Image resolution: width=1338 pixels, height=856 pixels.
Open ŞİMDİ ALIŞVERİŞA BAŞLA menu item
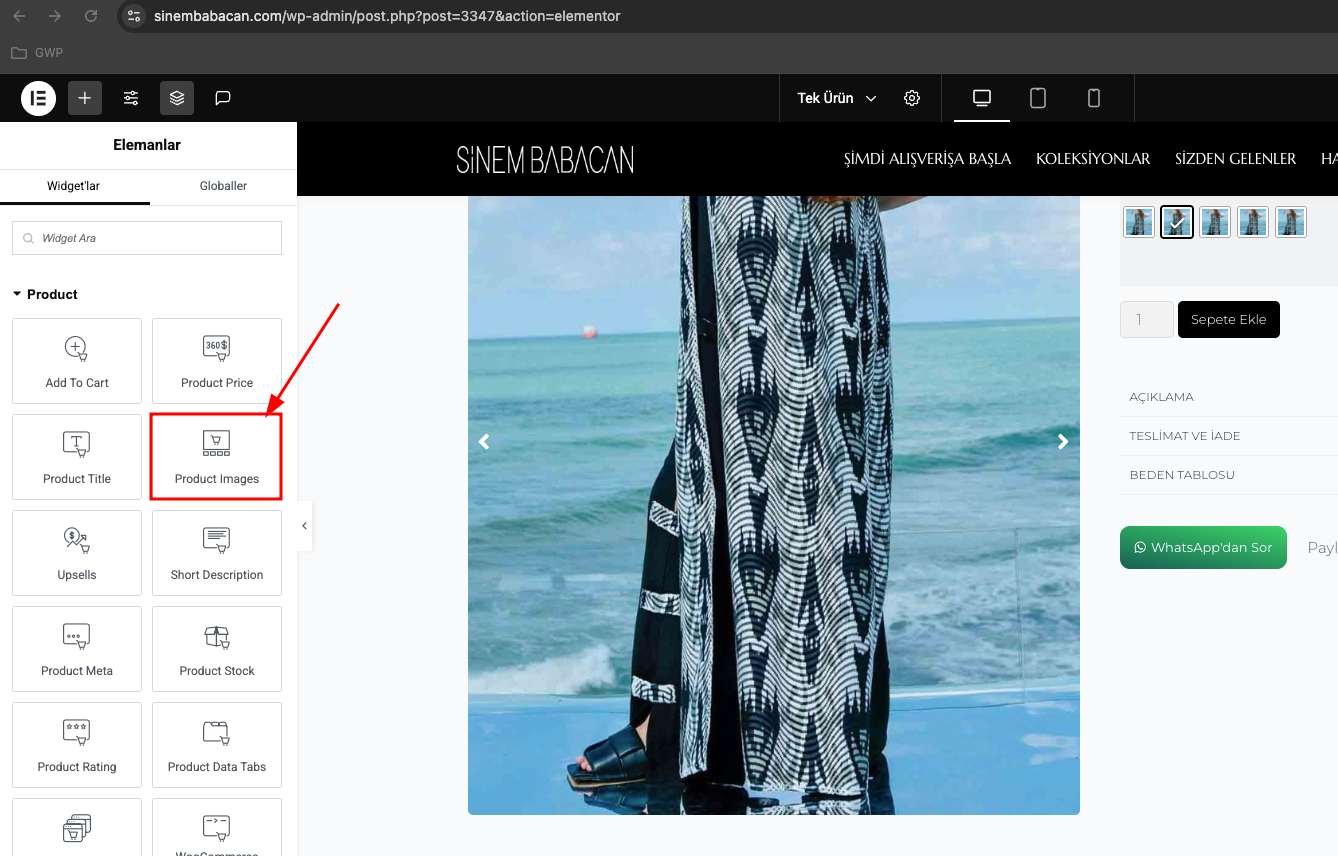(928, 159)
